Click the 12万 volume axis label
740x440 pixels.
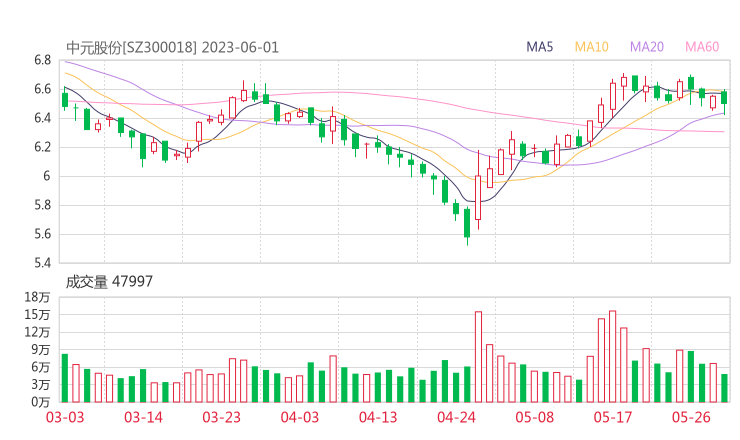37,332
